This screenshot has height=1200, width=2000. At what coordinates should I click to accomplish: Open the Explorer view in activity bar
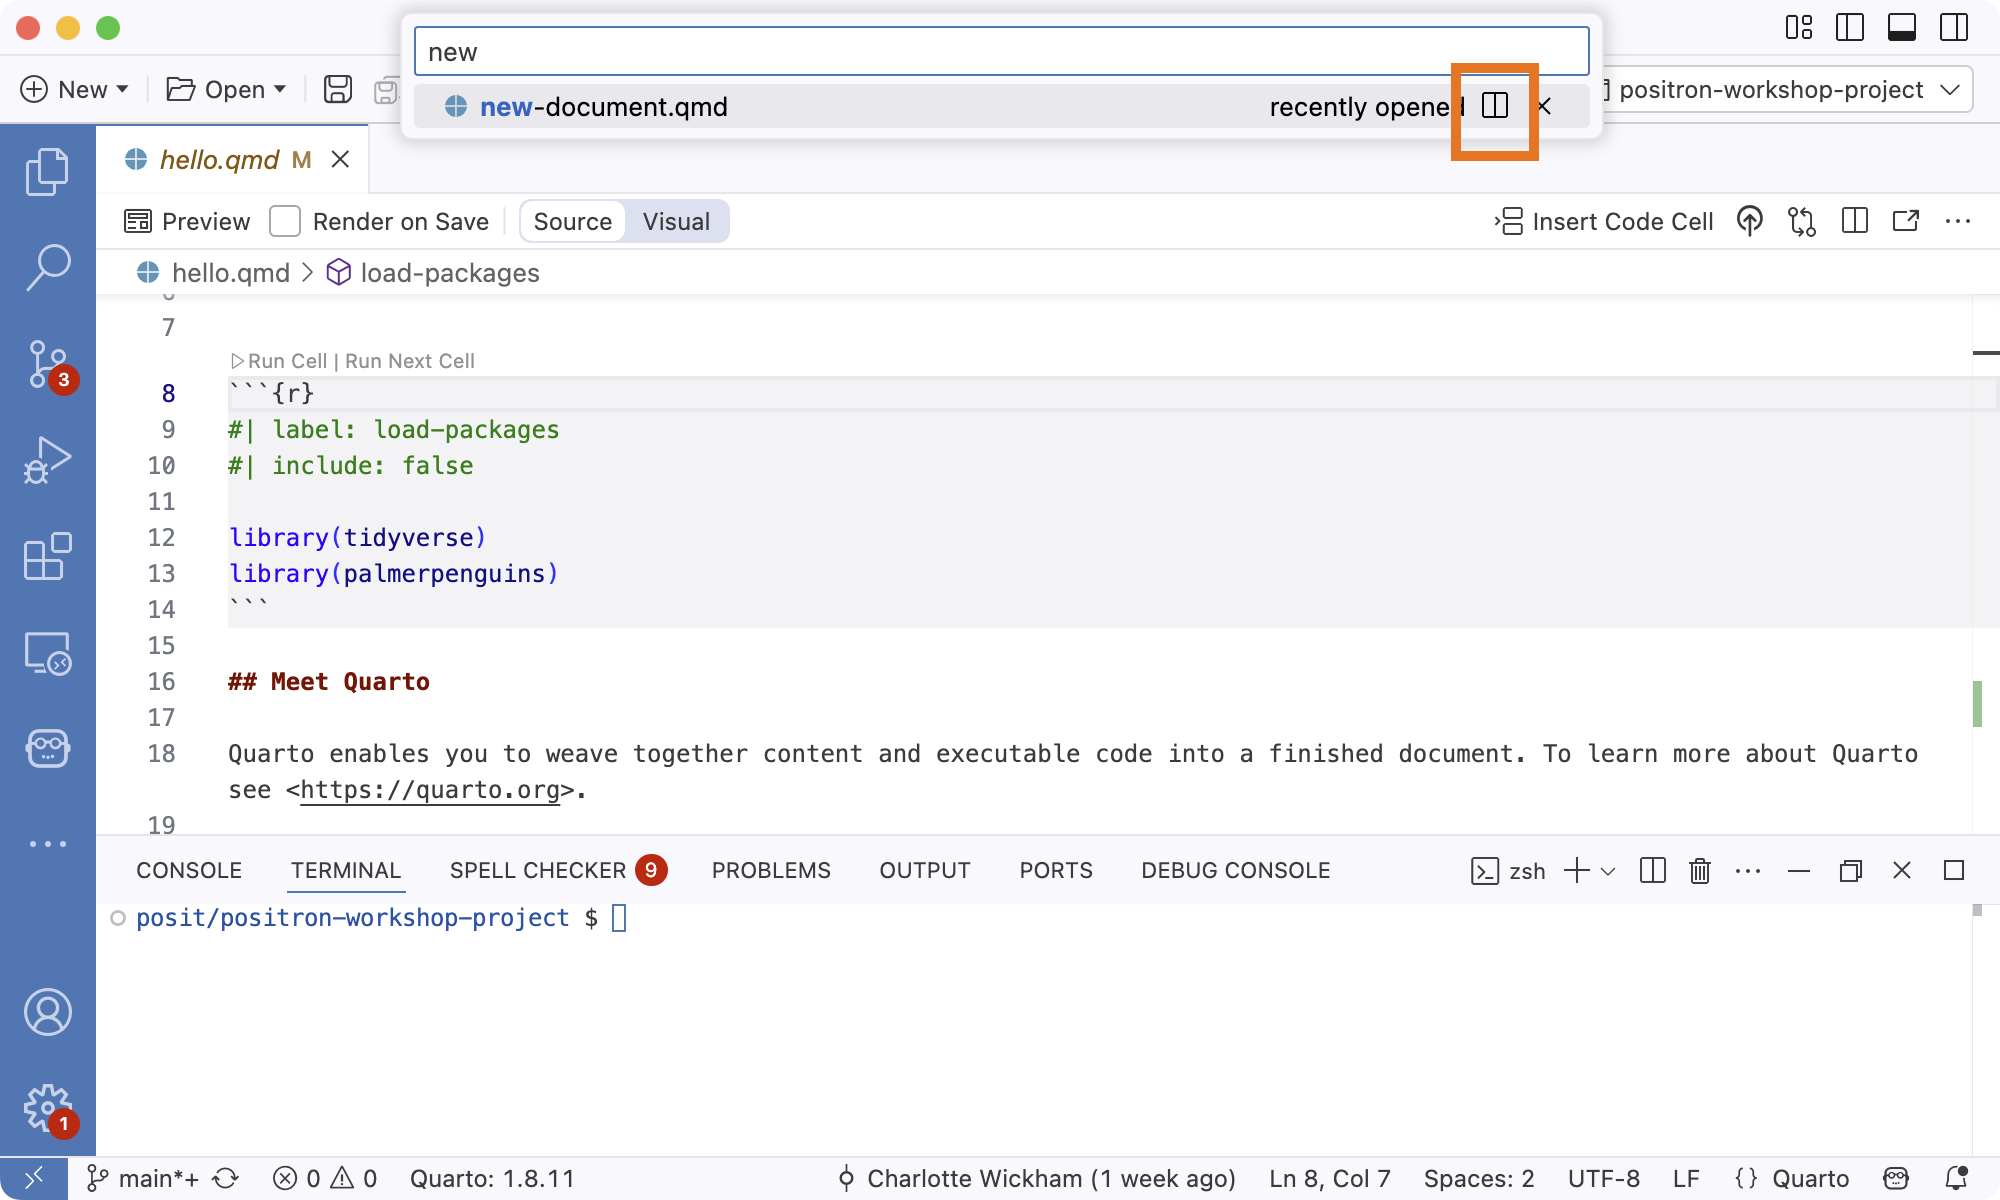[47, 171]
